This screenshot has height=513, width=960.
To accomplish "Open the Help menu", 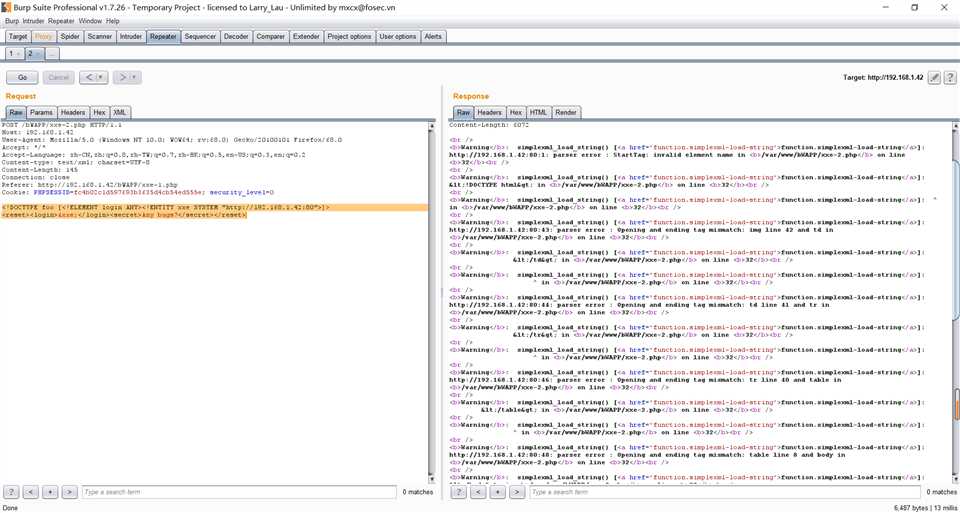I will (113, 21).
